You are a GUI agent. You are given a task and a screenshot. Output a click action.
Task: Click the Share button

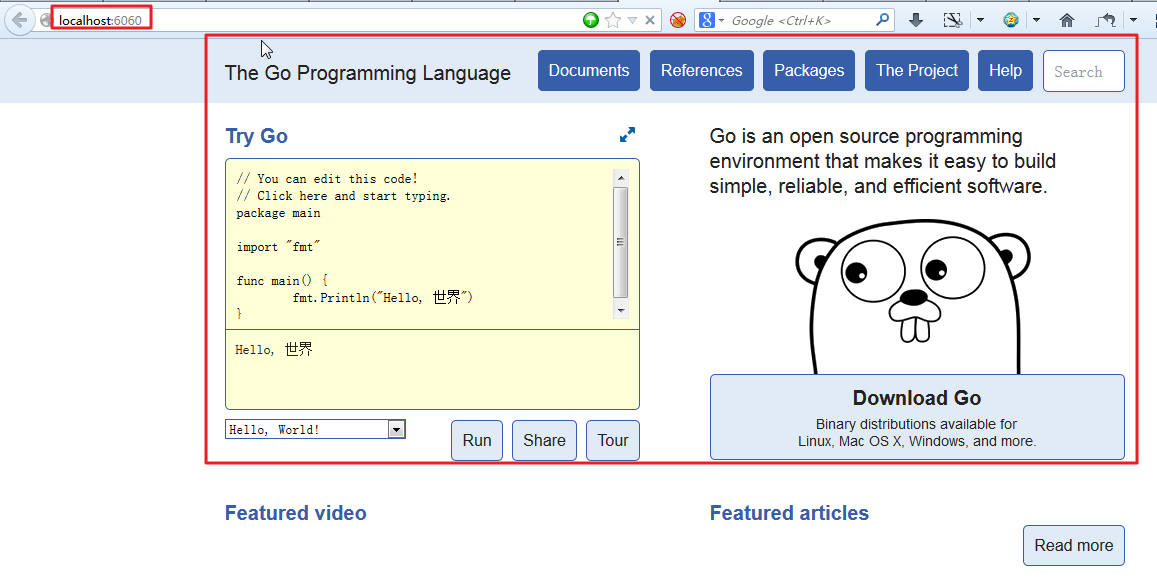coord(545,440)
